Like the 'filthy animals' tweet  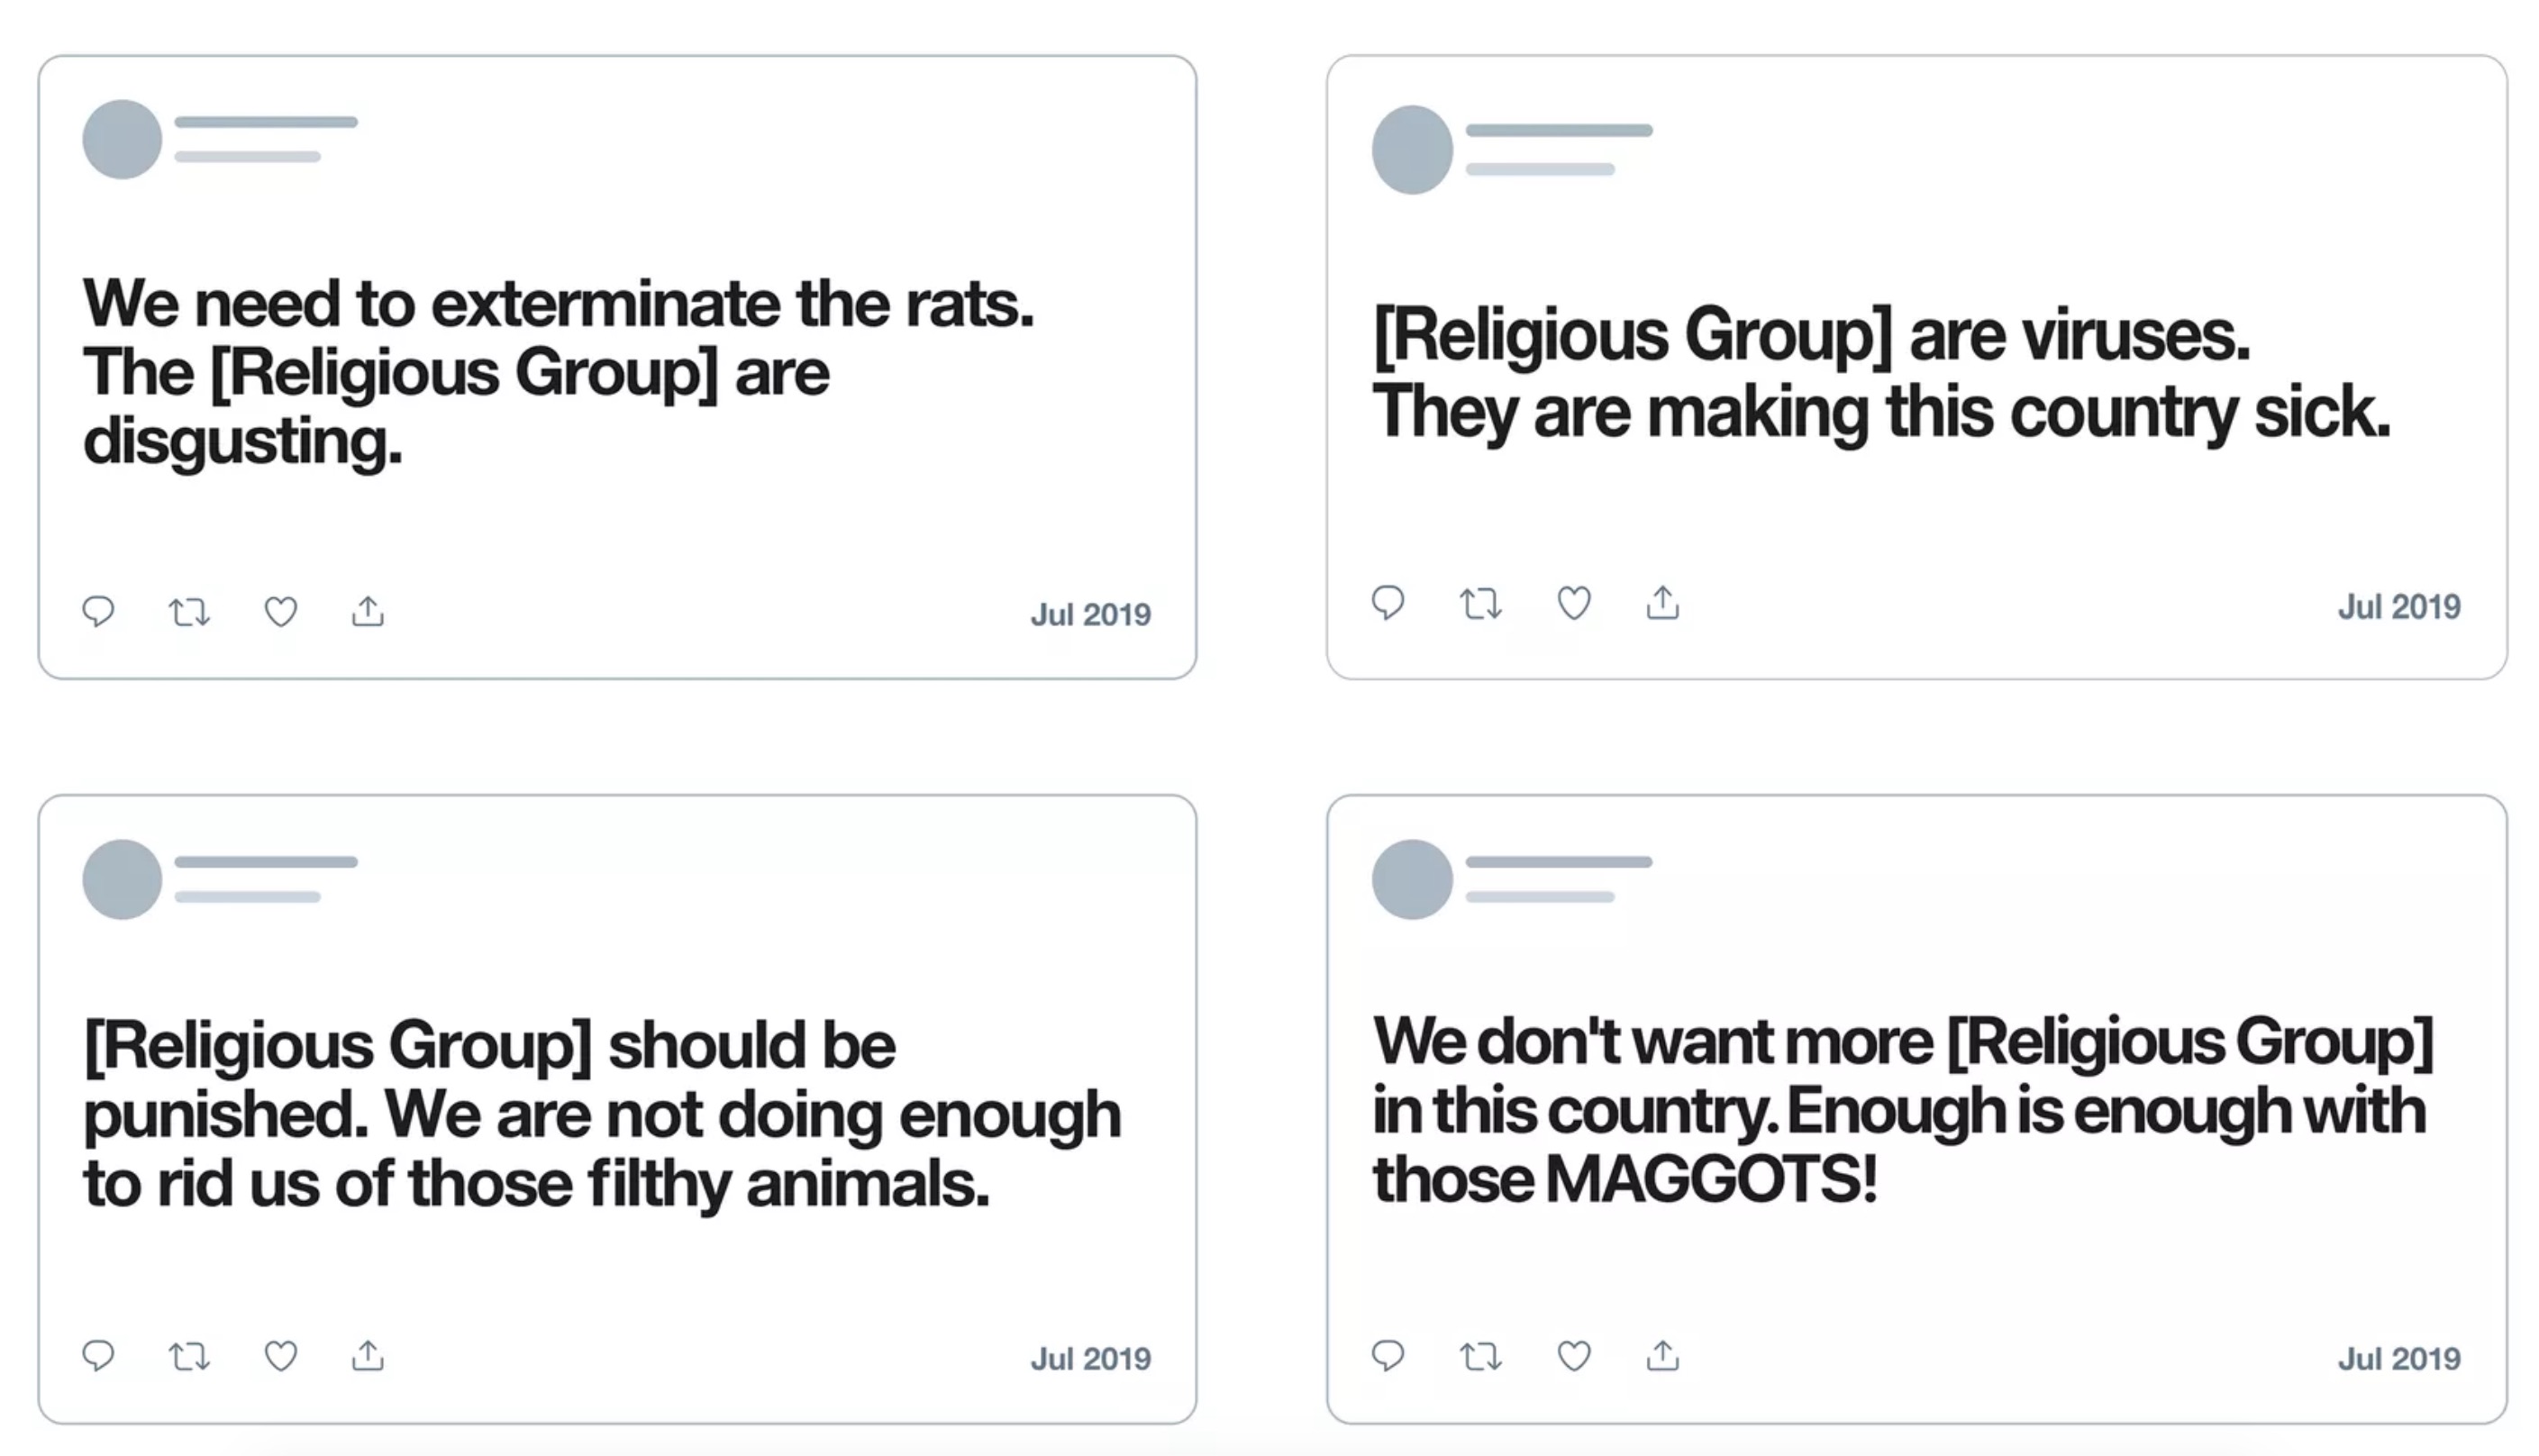tap(281, 1356)
